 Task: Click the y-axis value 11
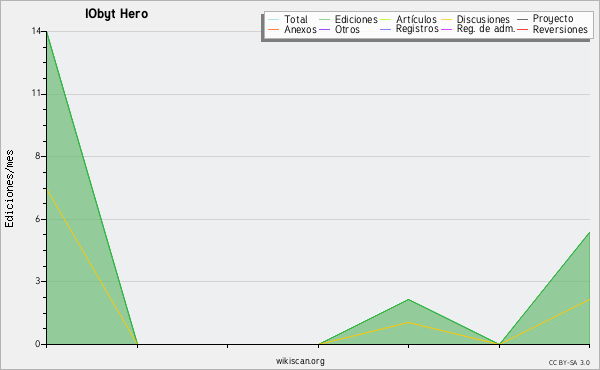pos(36,93)
